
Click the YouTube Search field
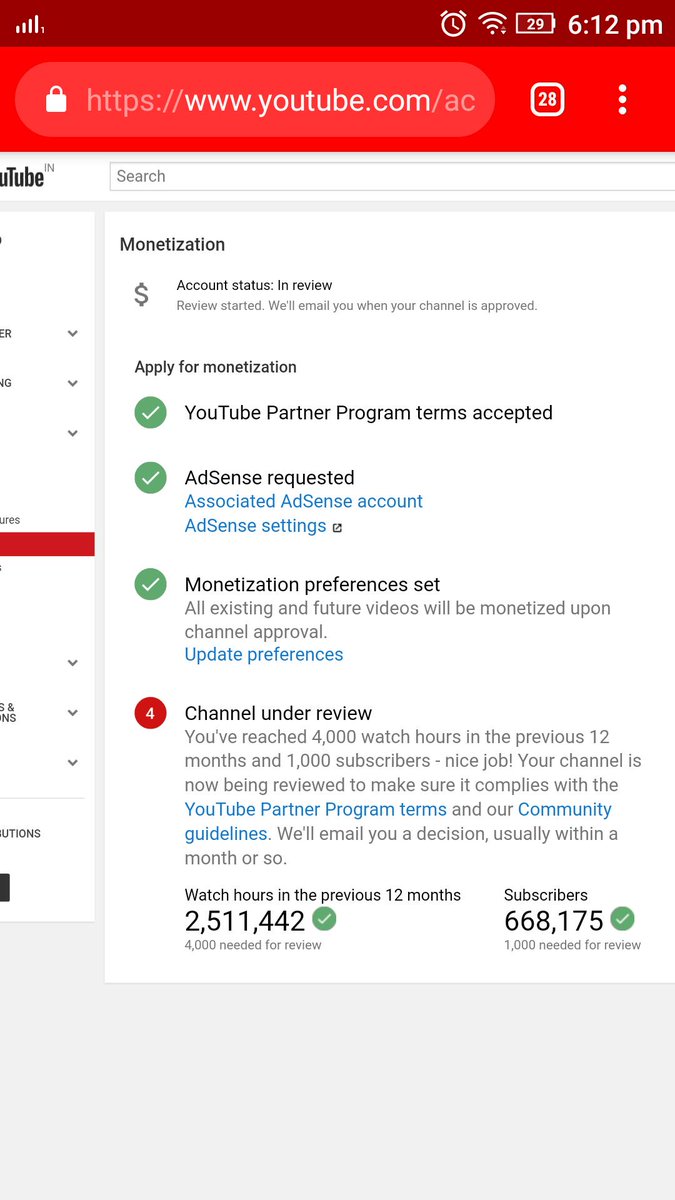tap(392, 176)
